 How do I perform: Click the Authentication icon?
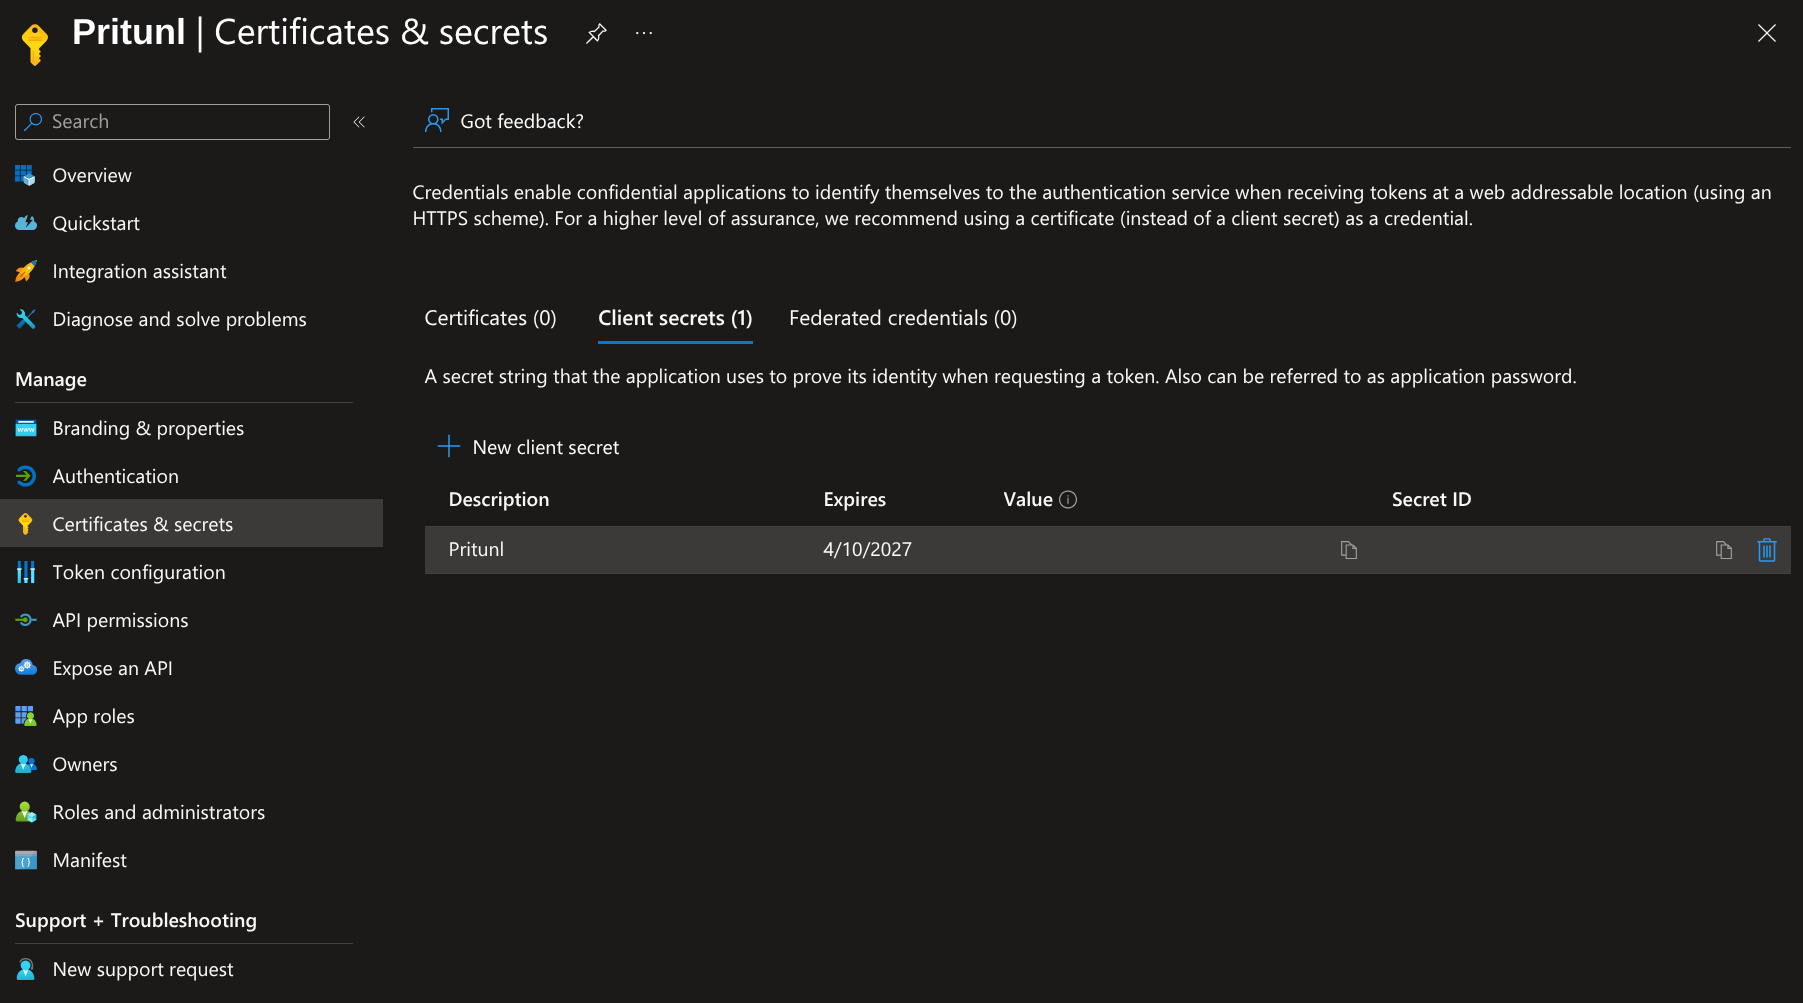(26, 477)
